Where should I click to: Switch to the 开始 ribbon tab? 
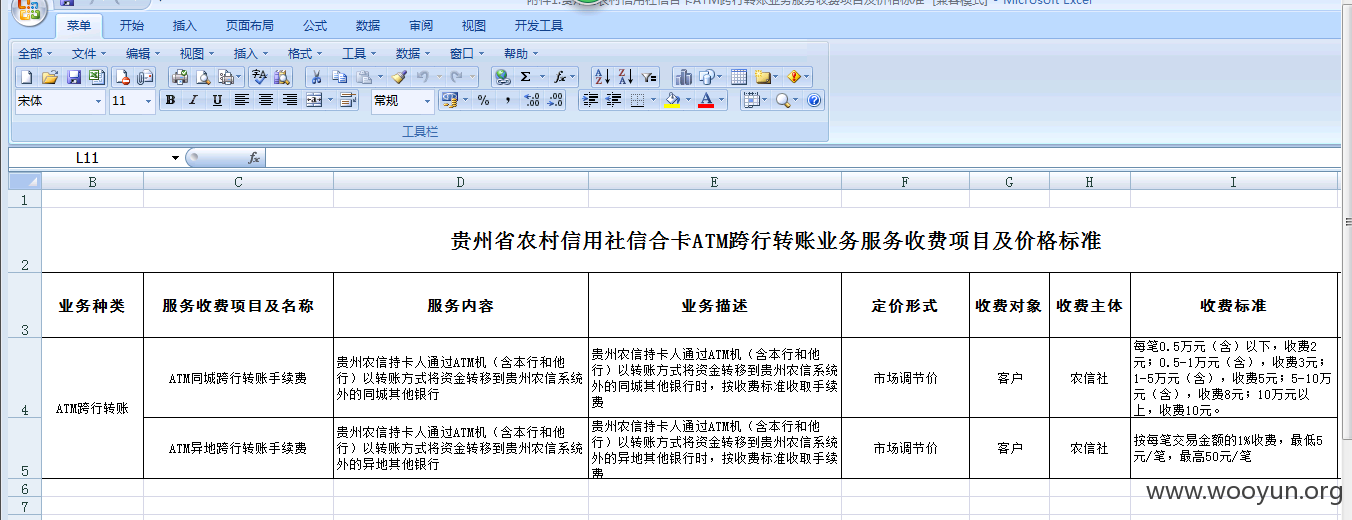[x=131, y=26]
